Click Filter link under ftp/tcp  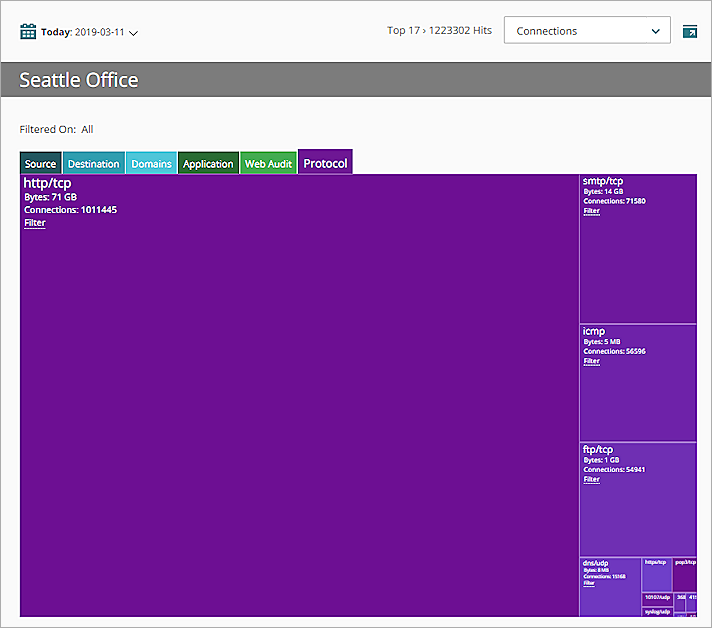592,479
